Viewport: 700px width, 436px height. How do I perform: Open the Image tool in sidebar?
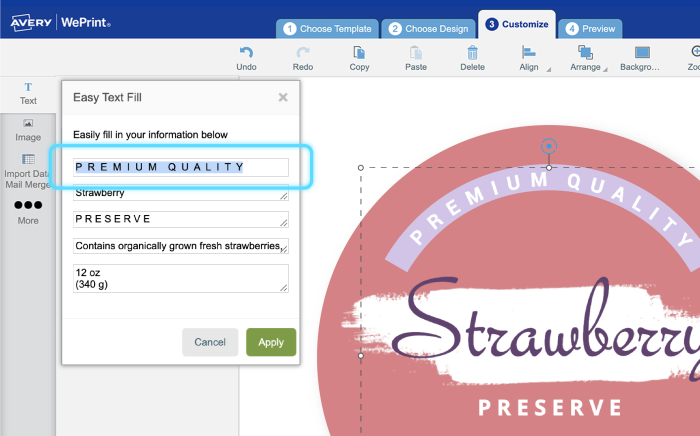[28, 128]
